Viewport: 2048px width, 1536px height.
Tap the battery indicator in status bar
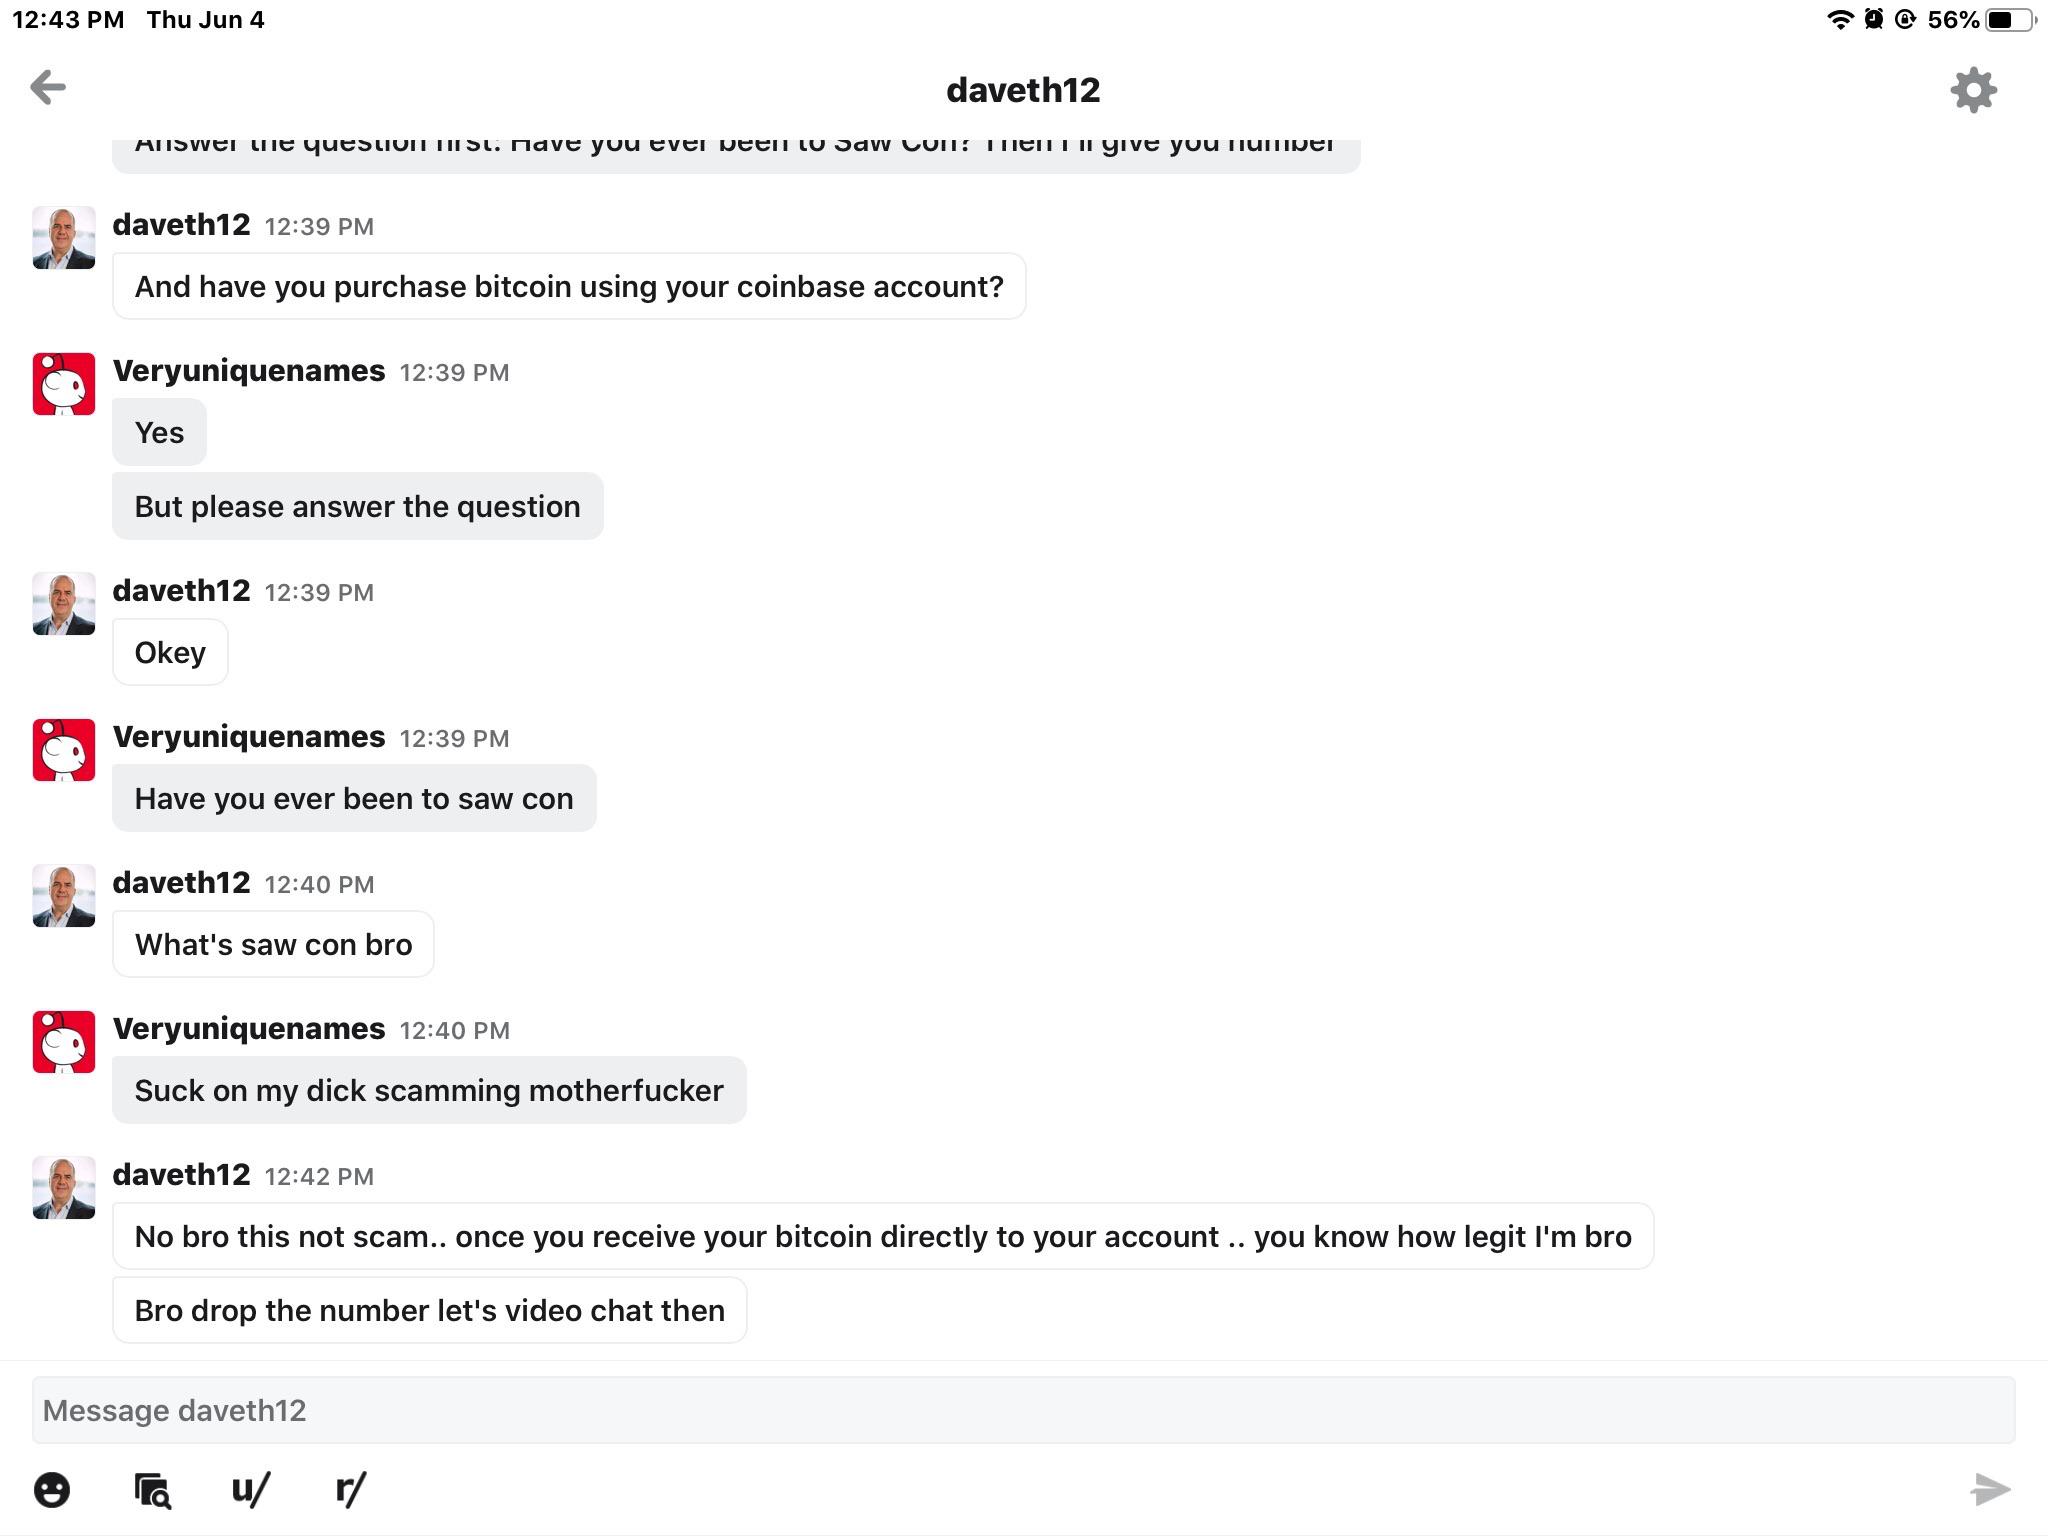coord(2008,20)
